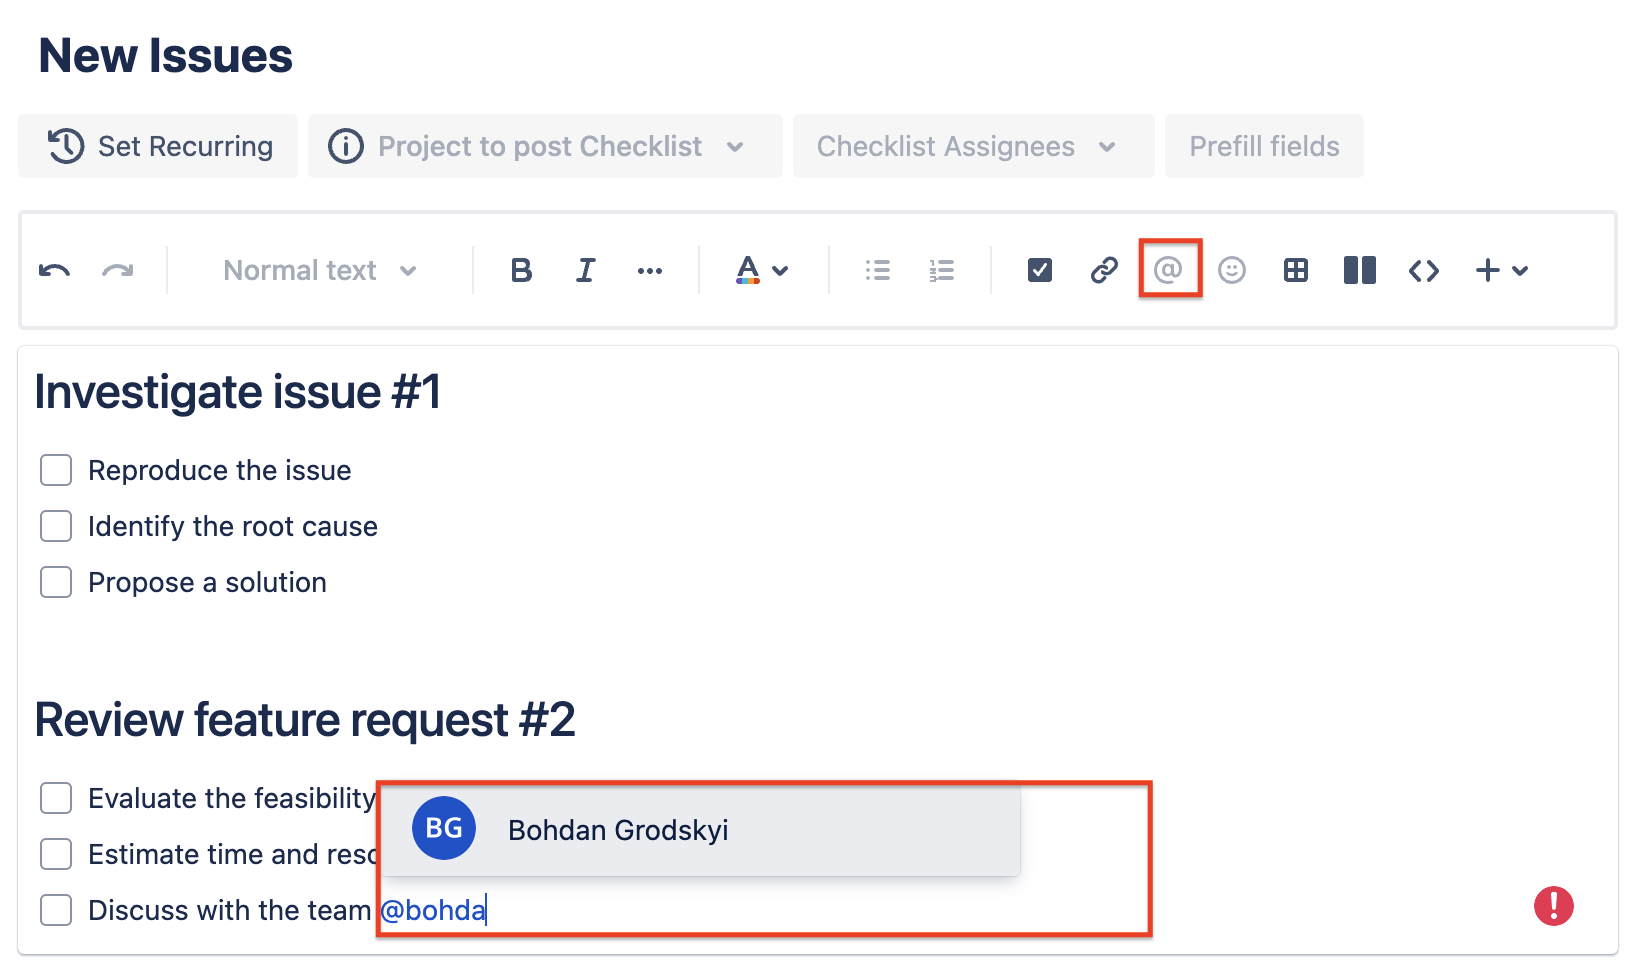Insert a table

click(x=1296, y=271)
